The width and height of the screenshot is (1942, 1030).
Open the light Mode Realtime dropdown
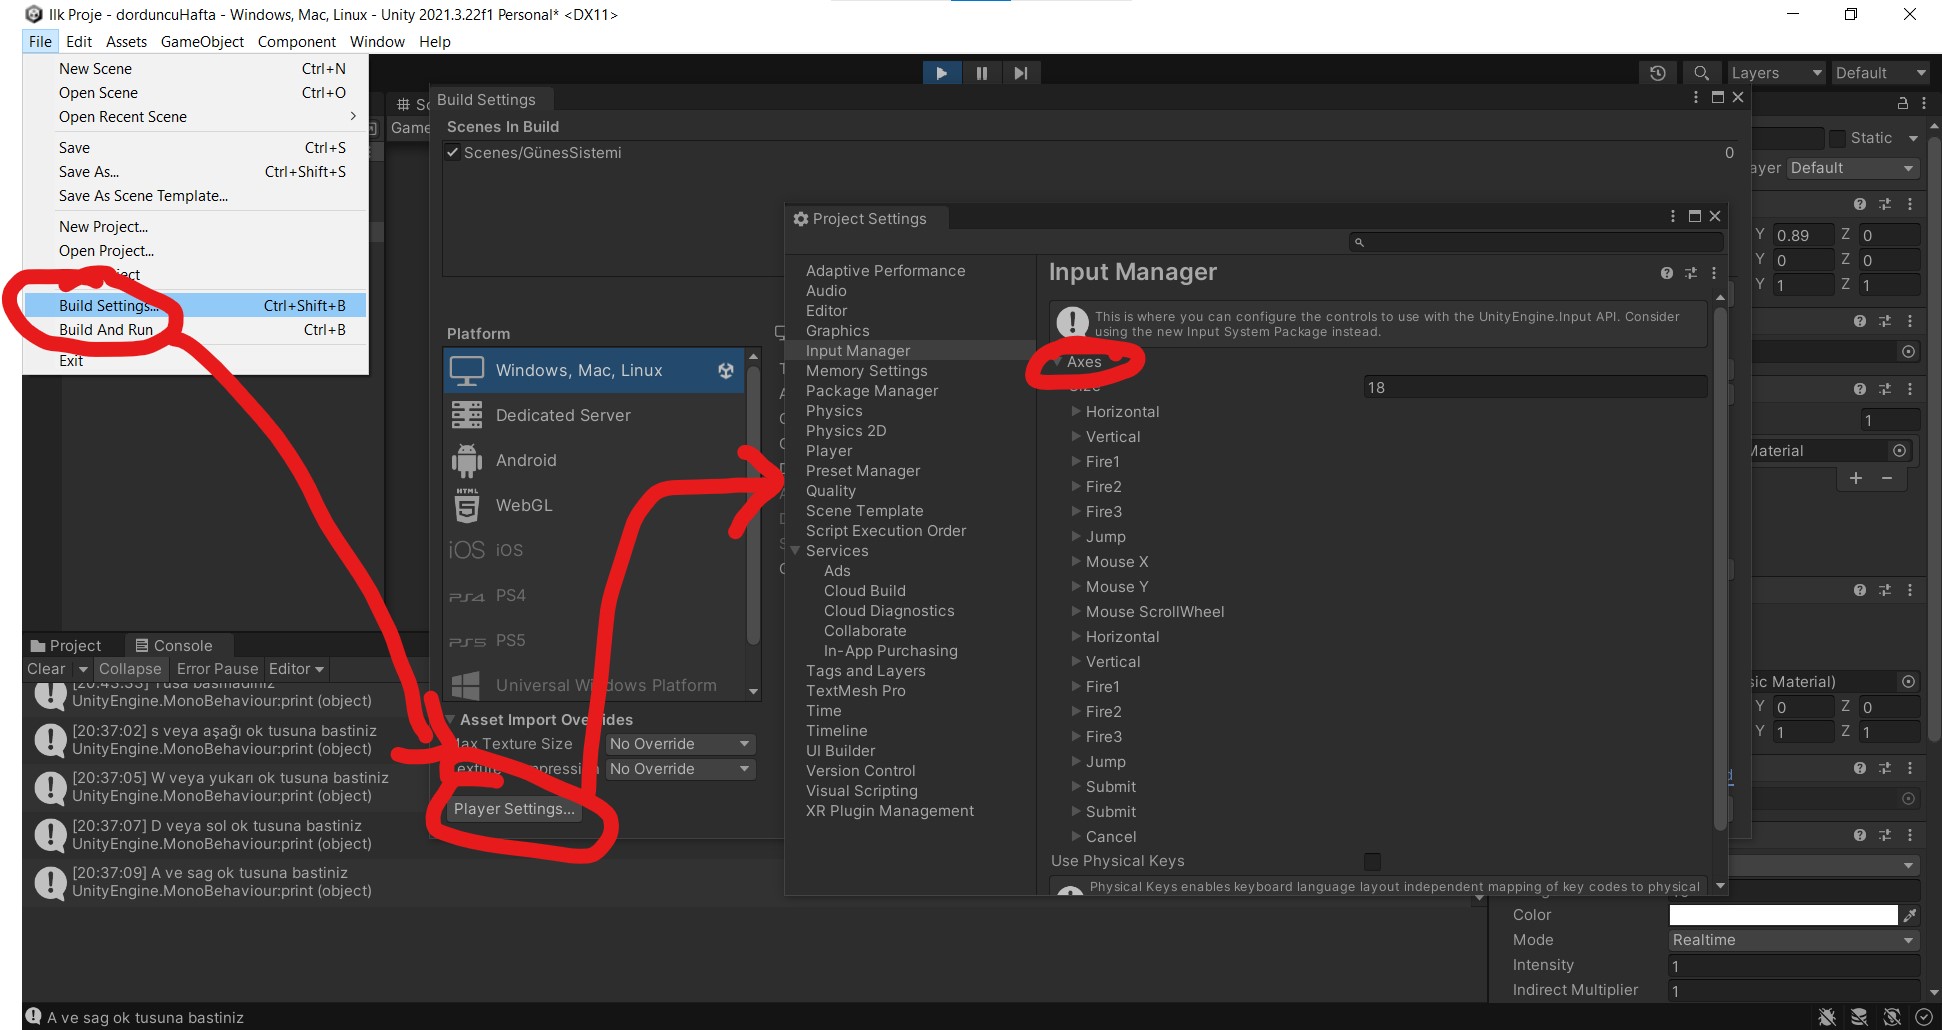pyautogui.click(x=1794, y=940)
